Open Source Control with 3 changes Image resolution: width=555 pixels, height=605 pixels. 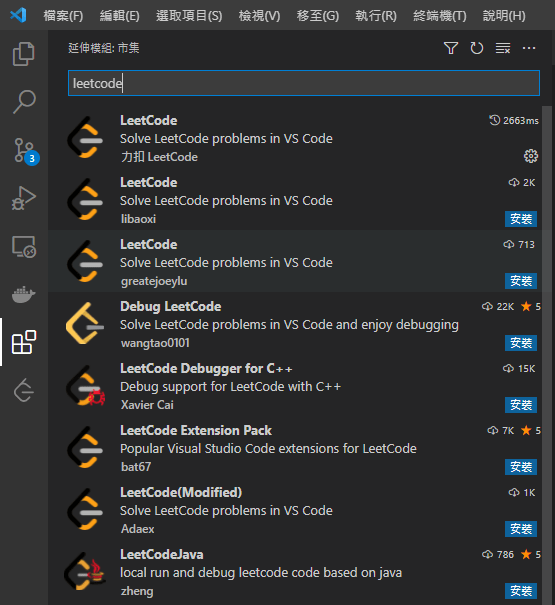pos(25,151)
